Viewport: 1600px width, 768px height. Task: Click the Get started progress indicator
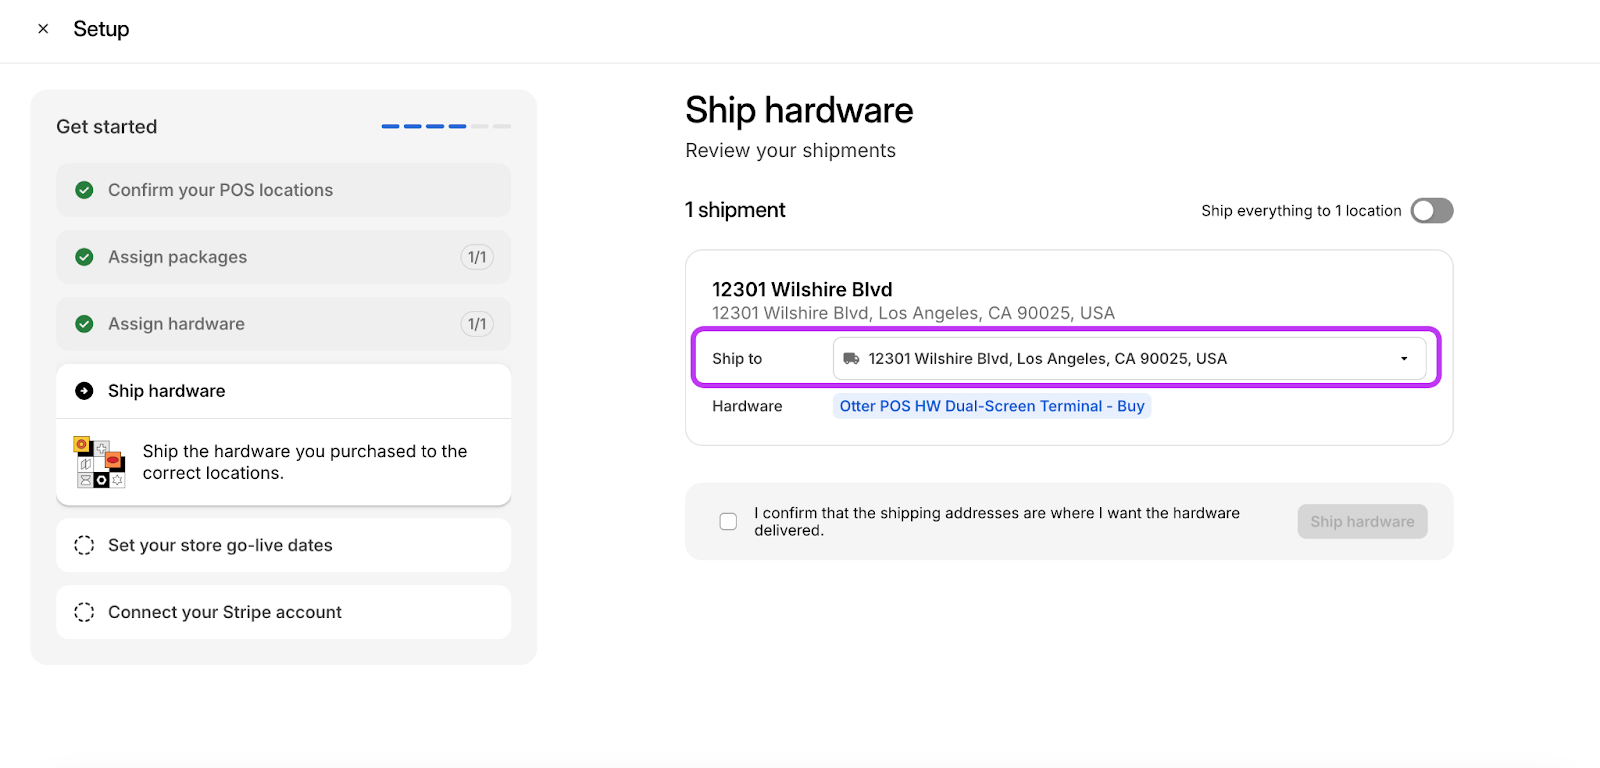(x=446, y=127)
